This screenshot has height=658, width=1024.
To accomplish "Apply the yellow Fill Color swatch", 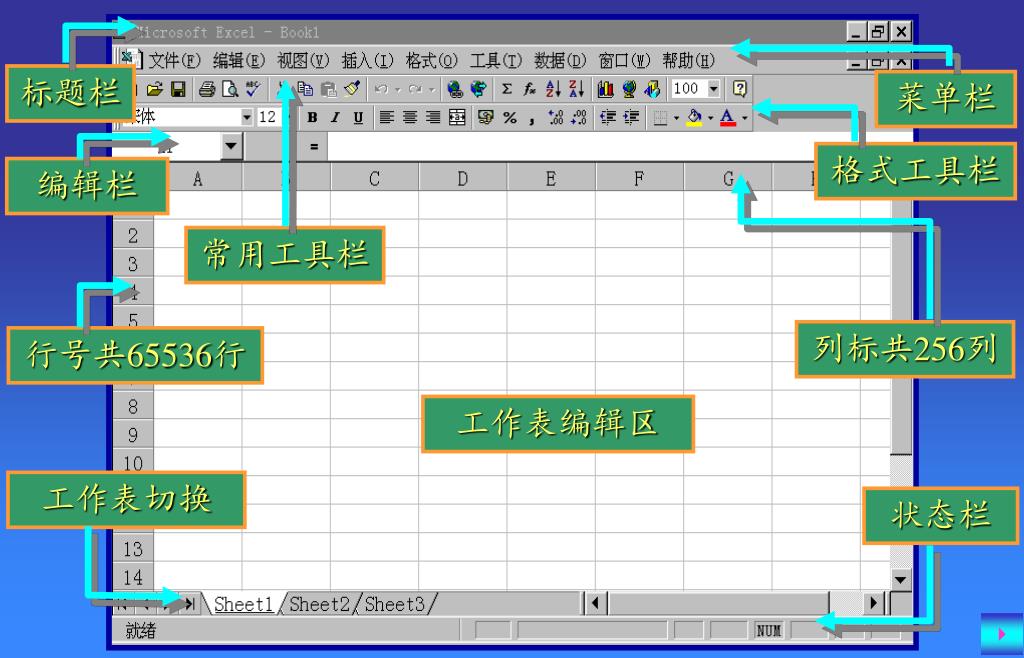I will click(694, 118).
